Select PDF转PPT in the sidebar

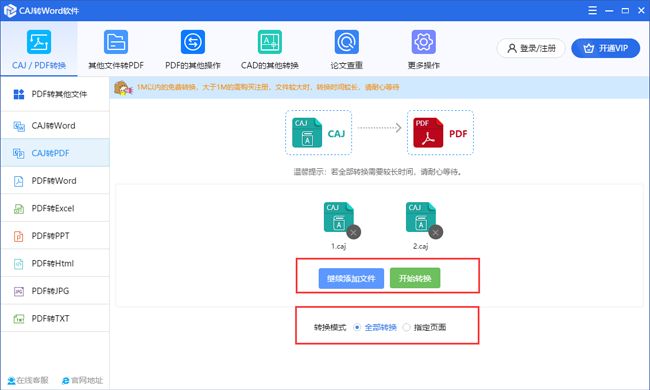pos(55,236)
